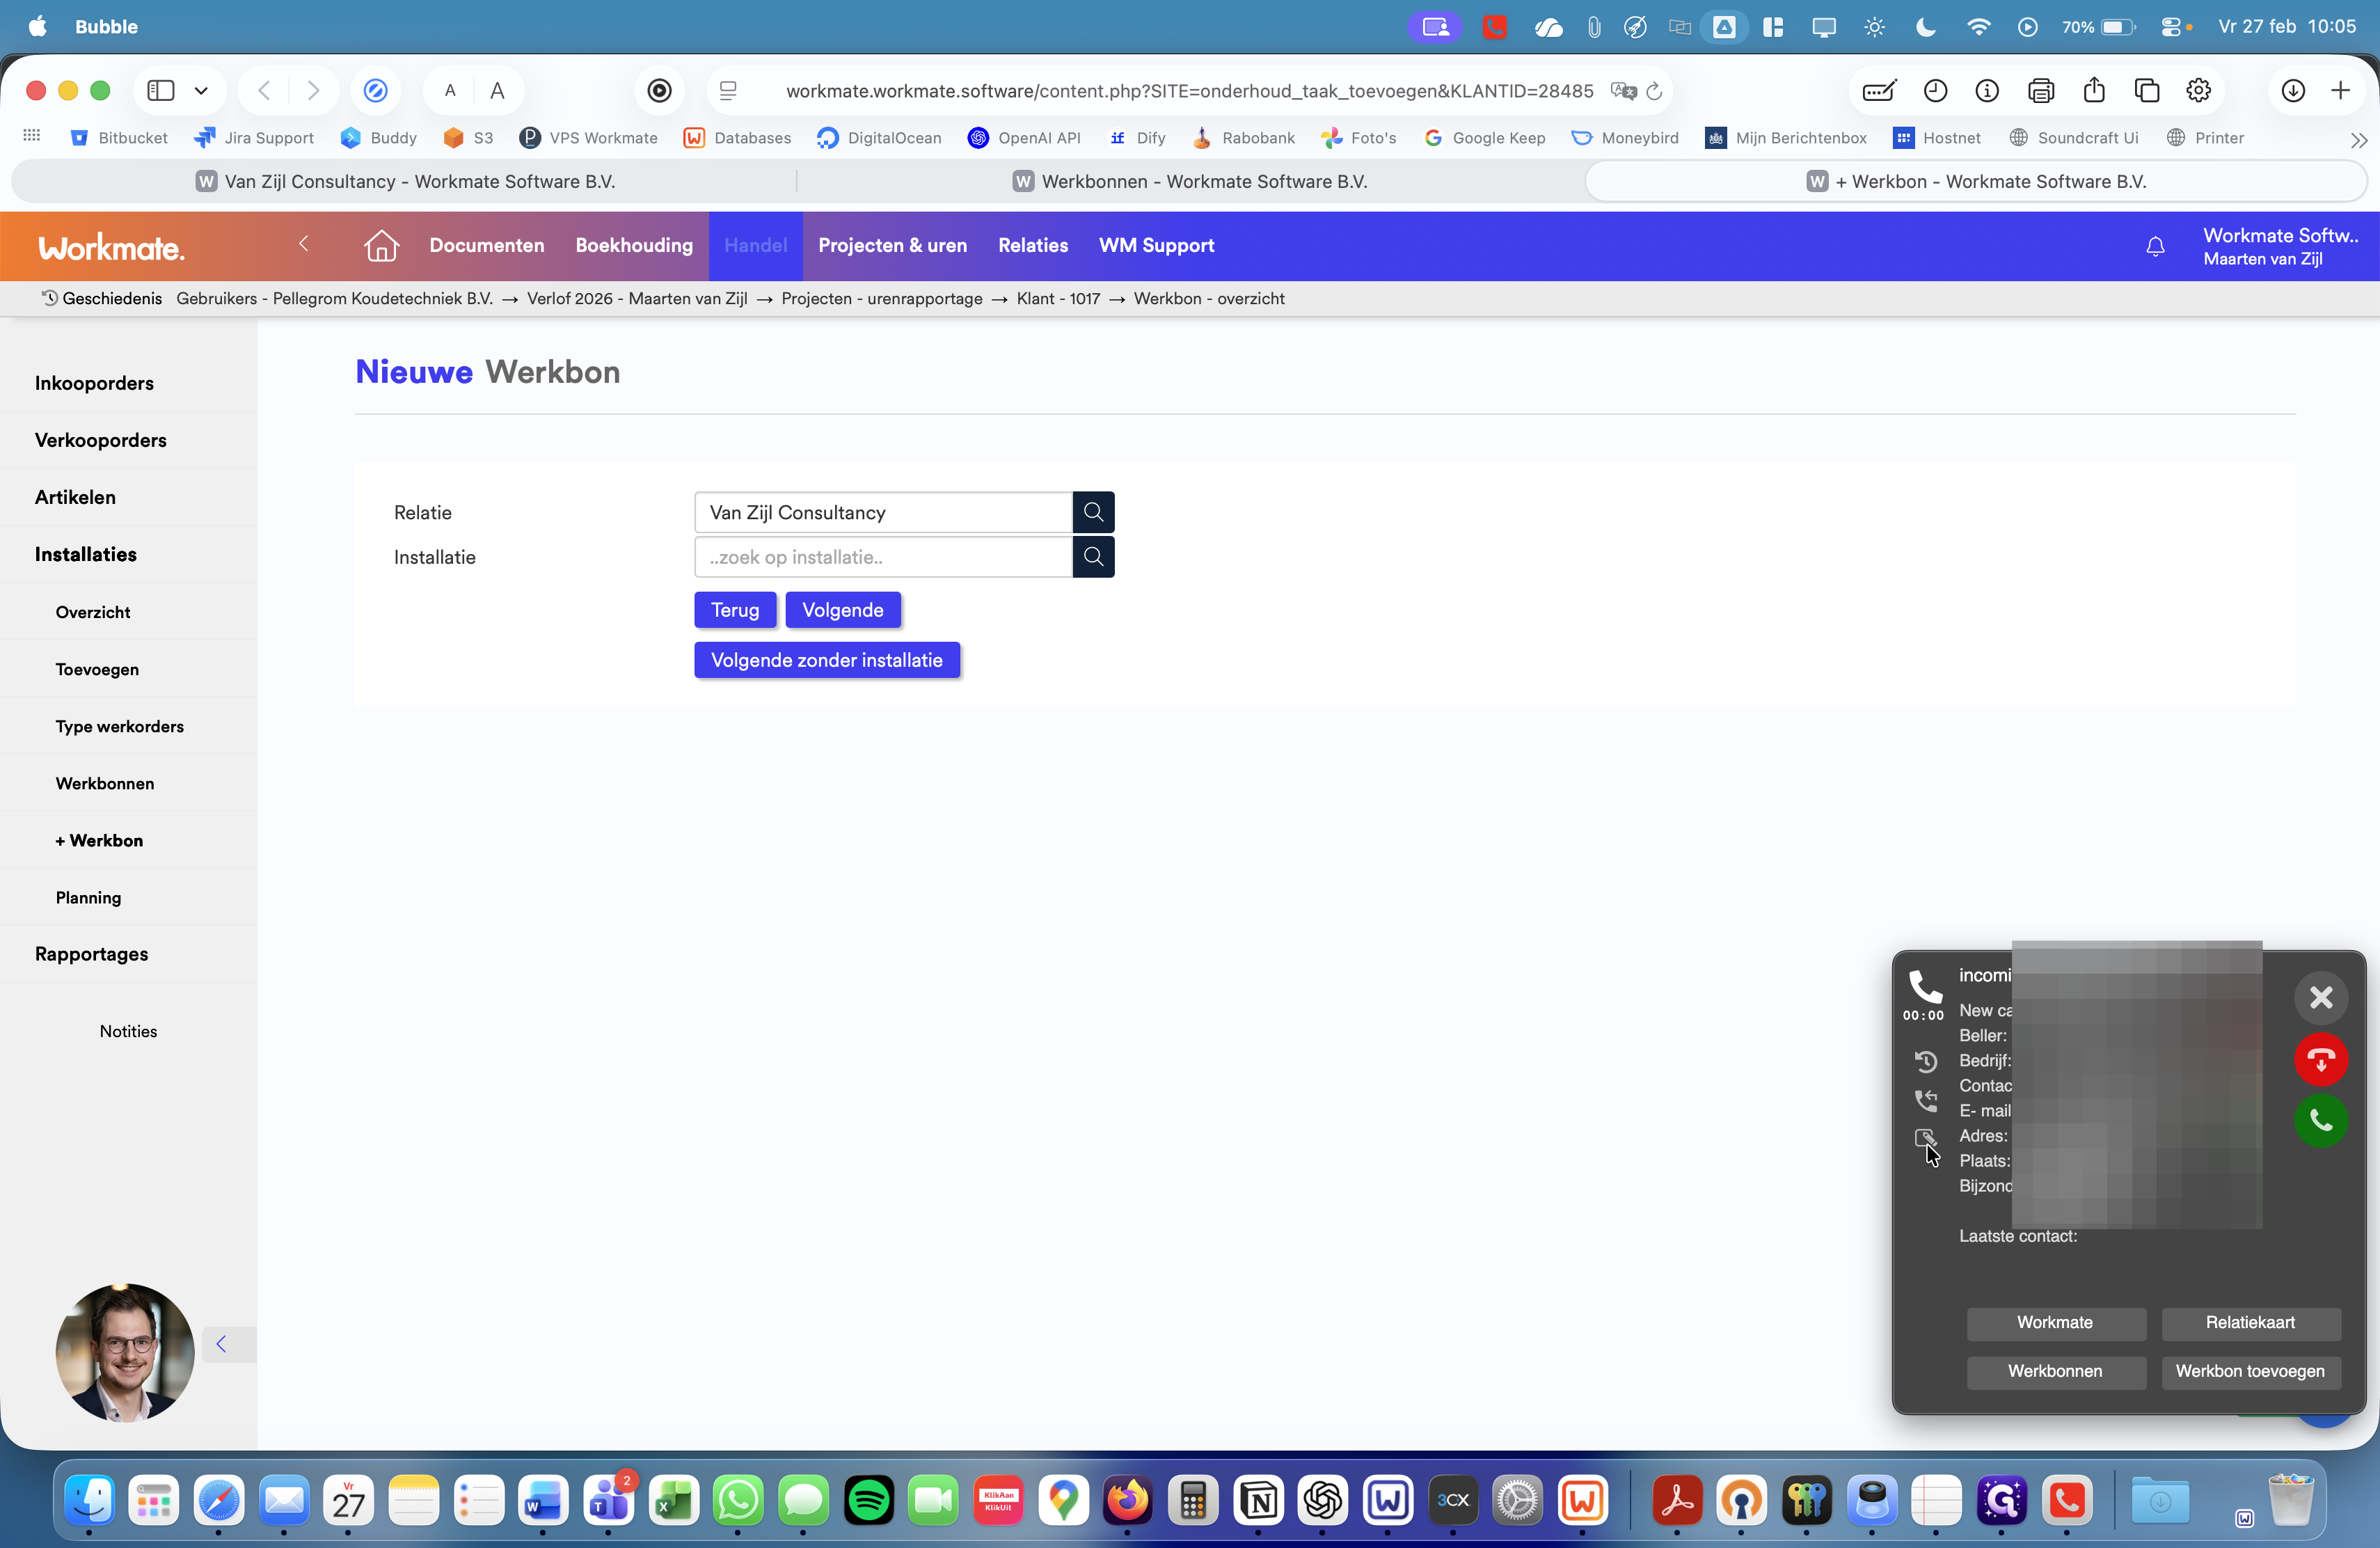This screenshot has width=2380, height=1548.
Task: Open the Safari sidebar dropdown arrow
Action: [201, 91]
